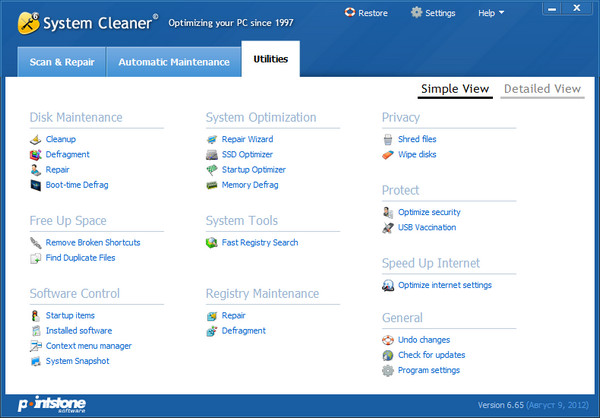The width and height of the screenshot is (600, 418).
Task: Click the SSD Optimizer icon
Action: tap(212, 155)
